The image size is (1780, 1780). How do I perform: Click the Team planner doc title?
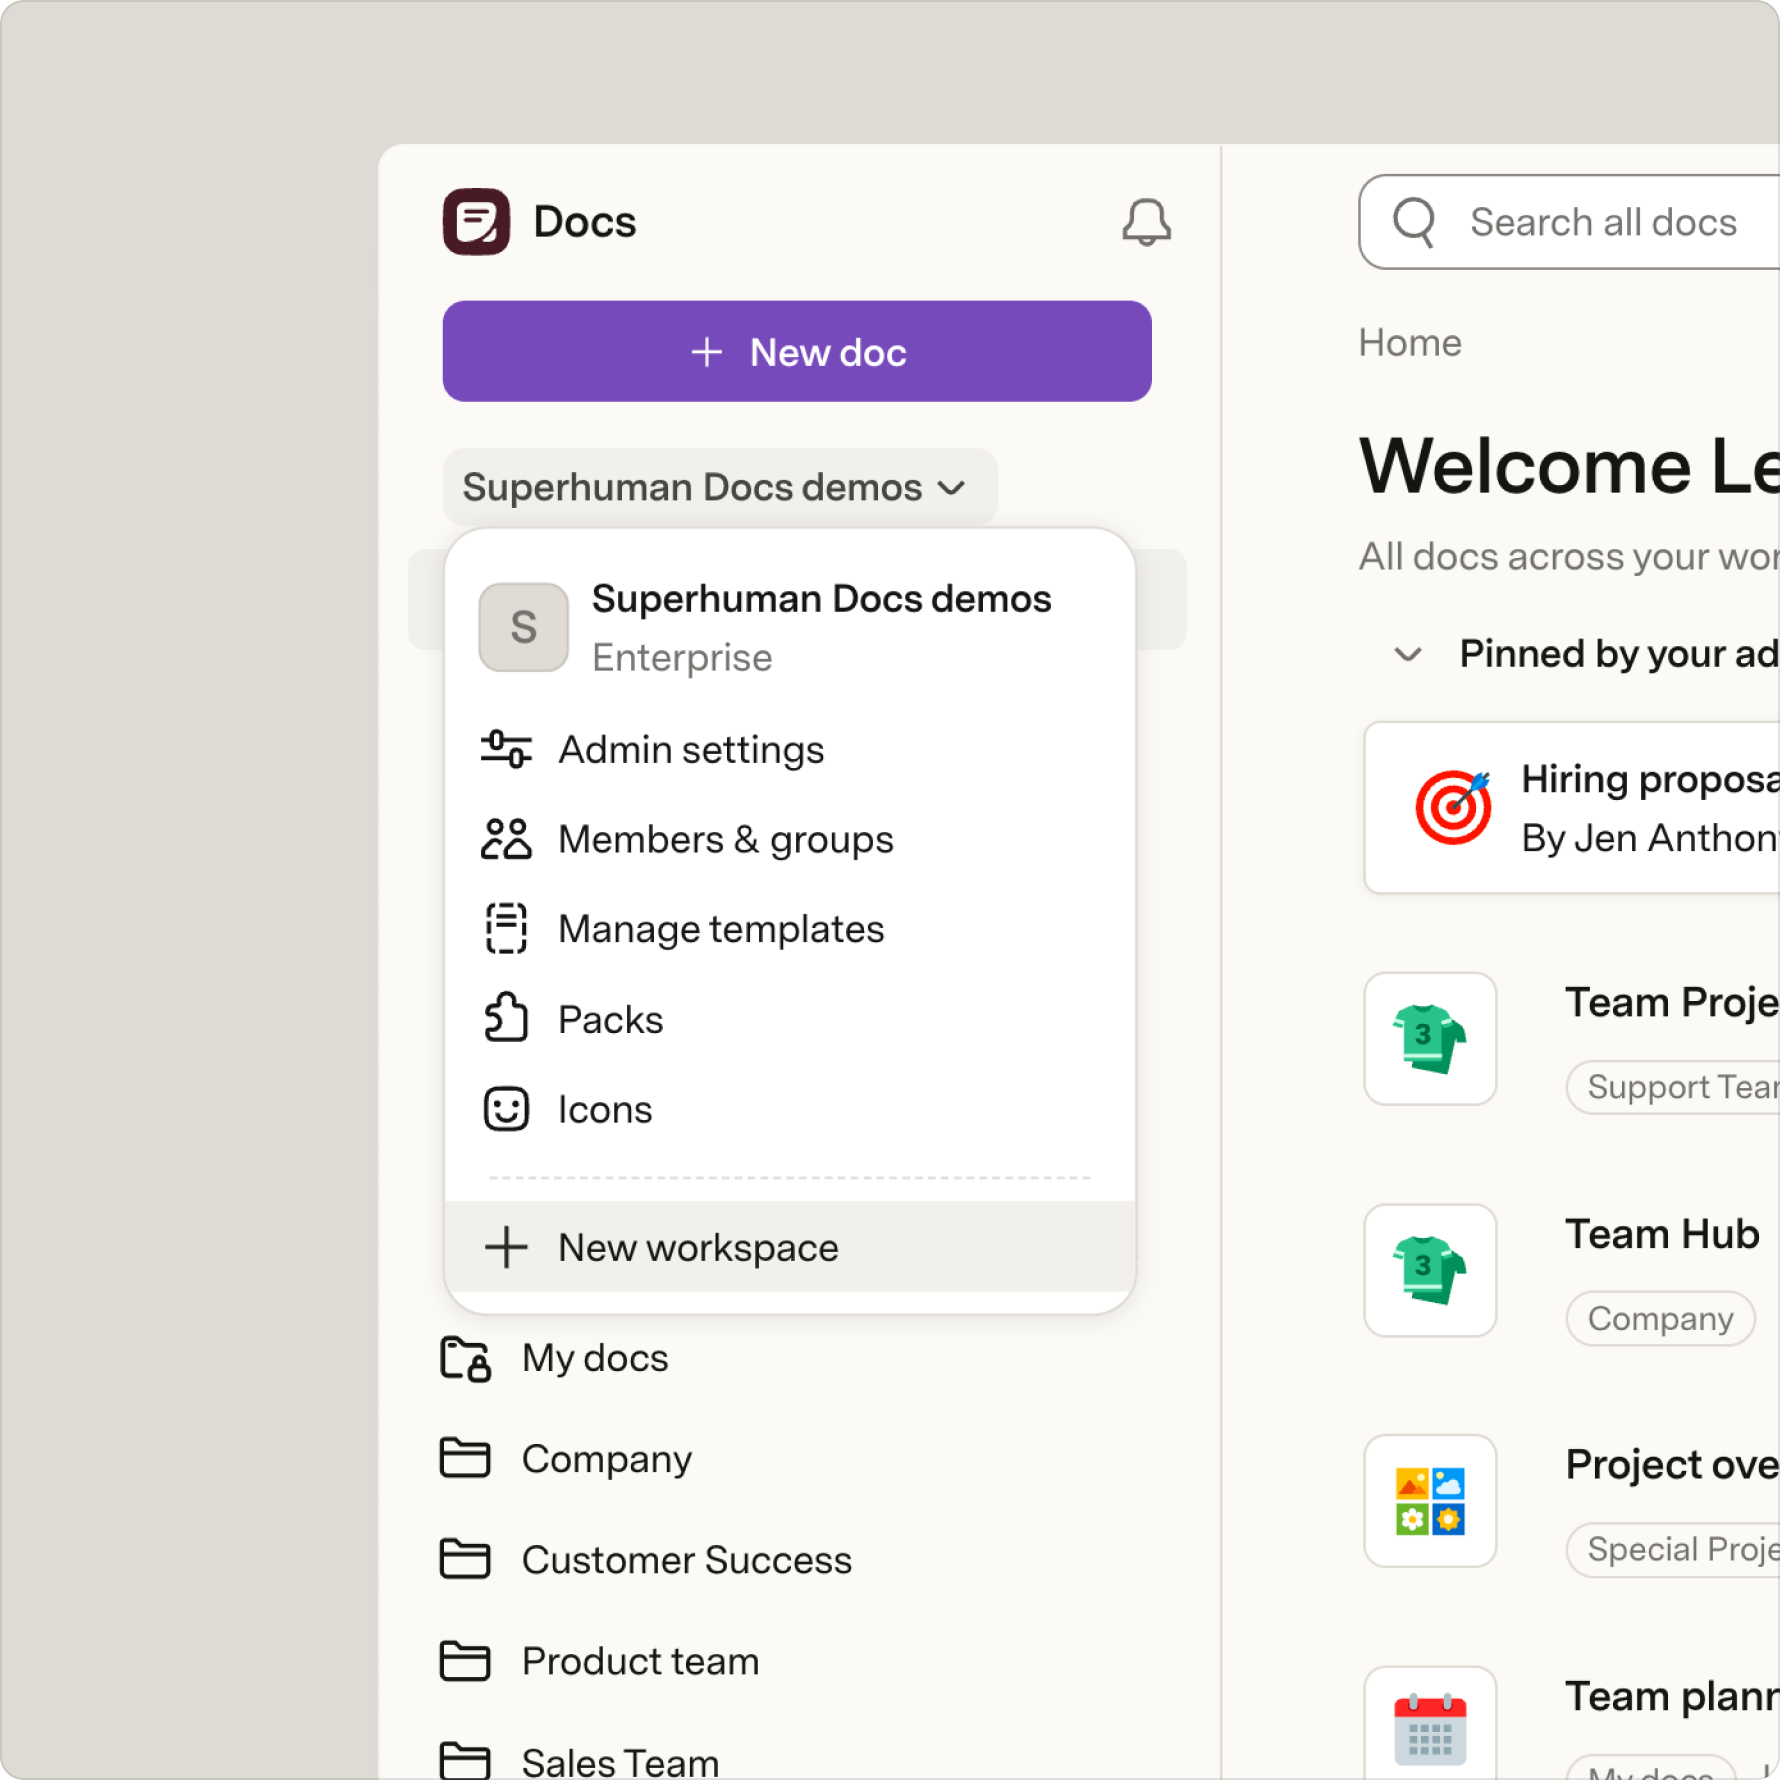click(1673, 1696)
